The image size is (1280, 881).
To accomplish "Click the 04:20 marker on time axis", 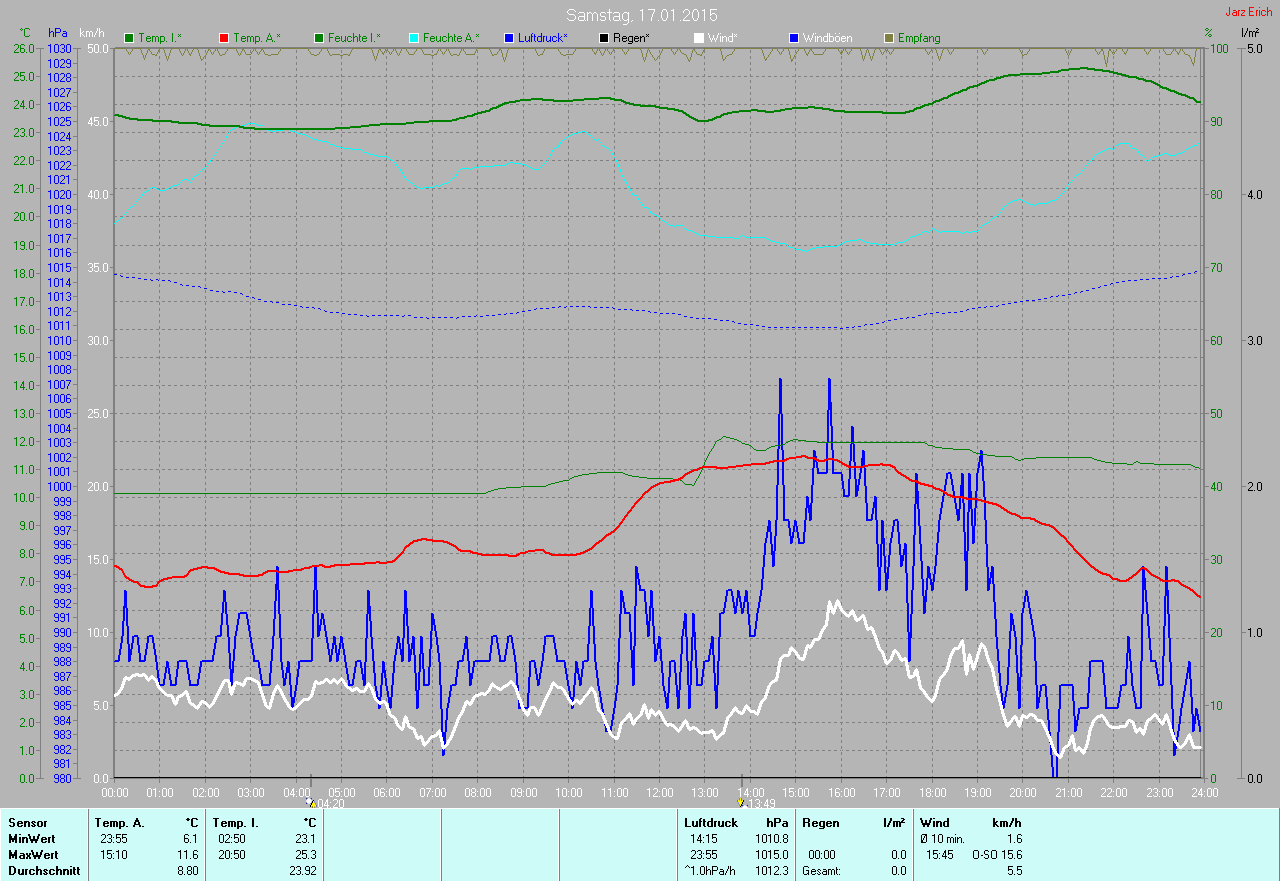I will point(326,802).
